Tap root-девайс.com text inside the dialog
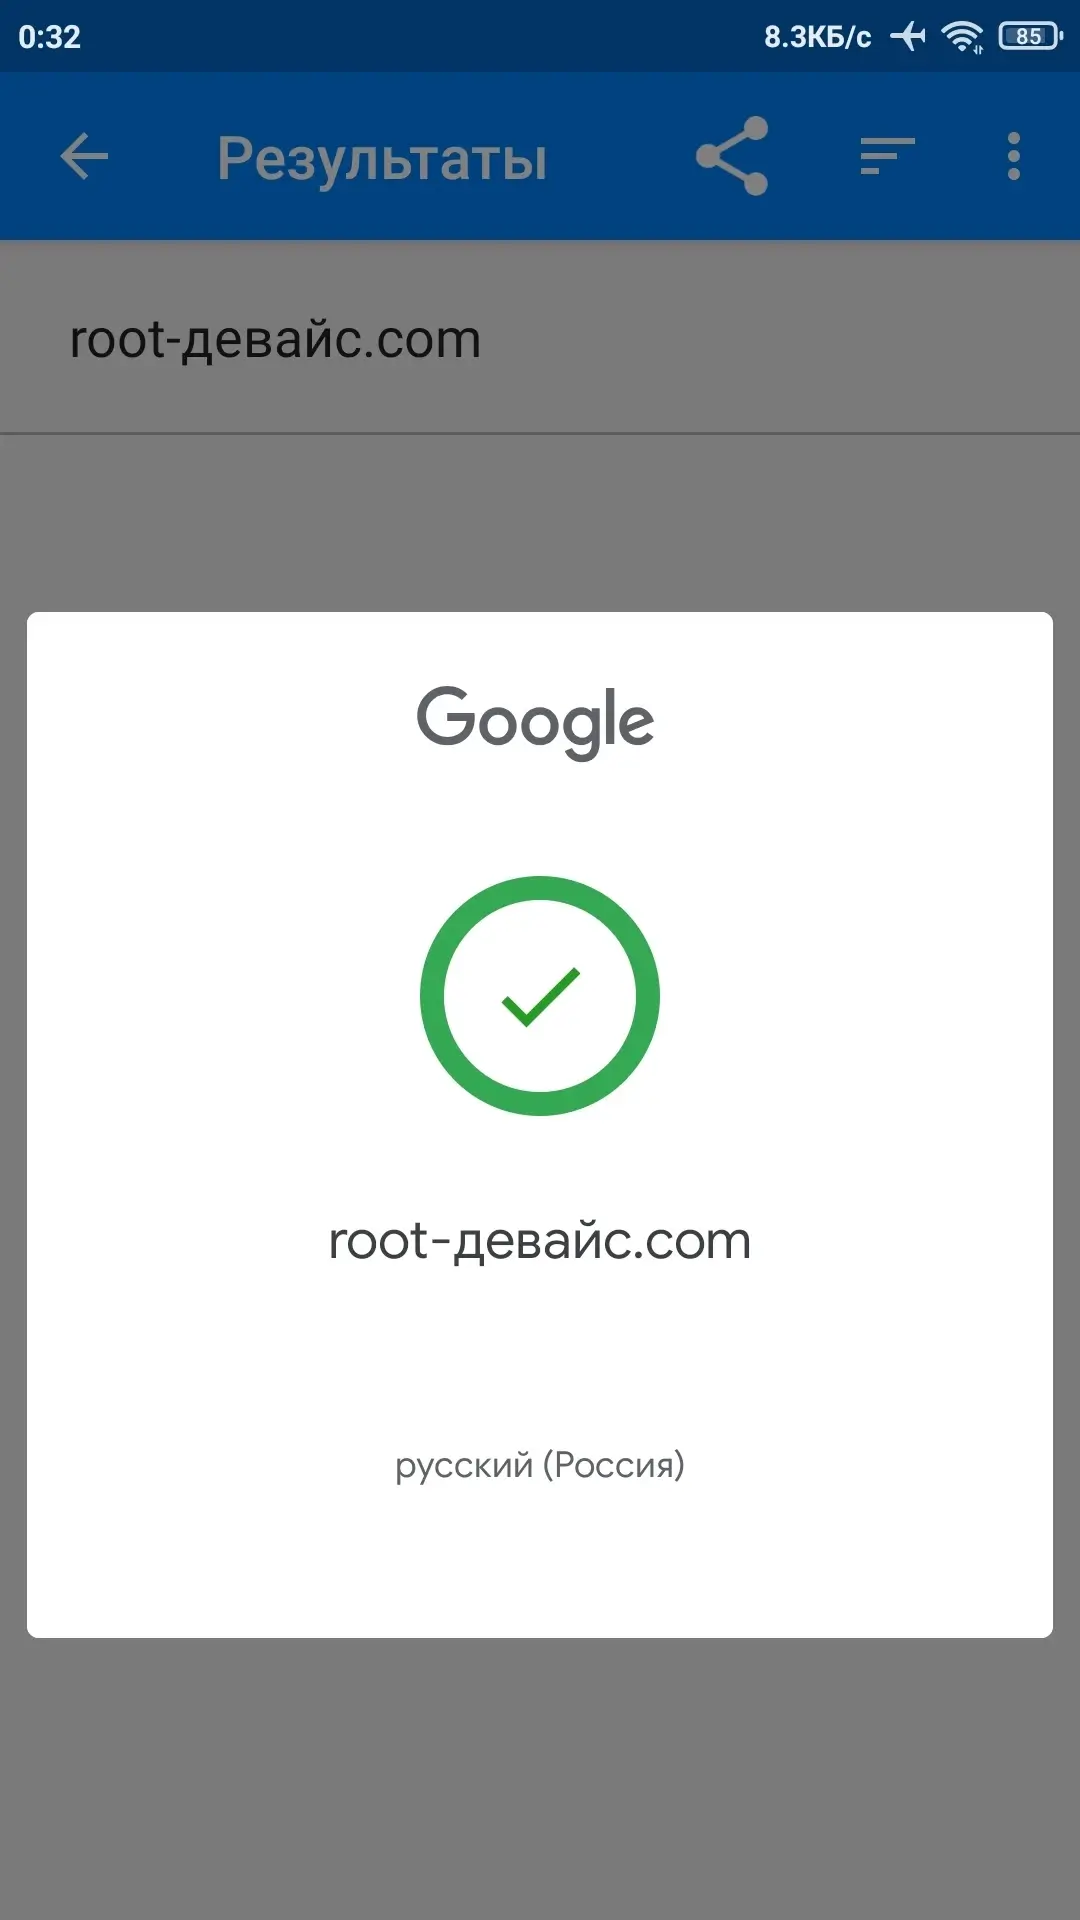The height and width of the screenshot is (1920, 1080). [540, 1241]
